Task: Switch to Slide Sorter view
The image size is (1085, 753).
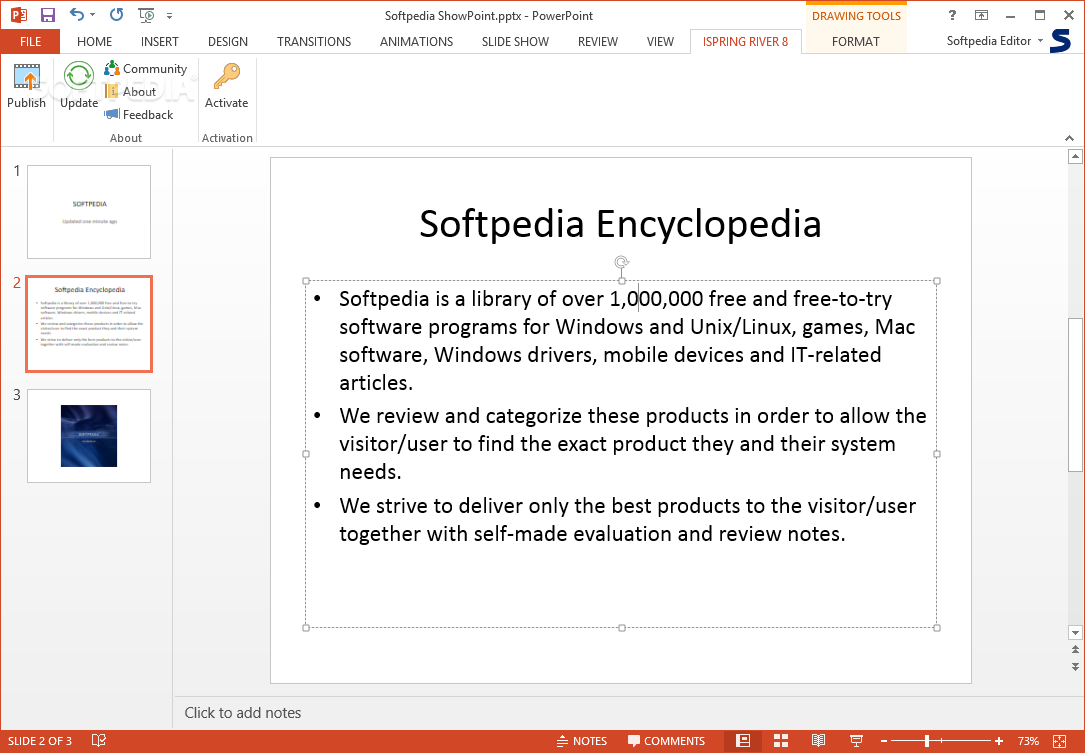Action: point(781,741)
